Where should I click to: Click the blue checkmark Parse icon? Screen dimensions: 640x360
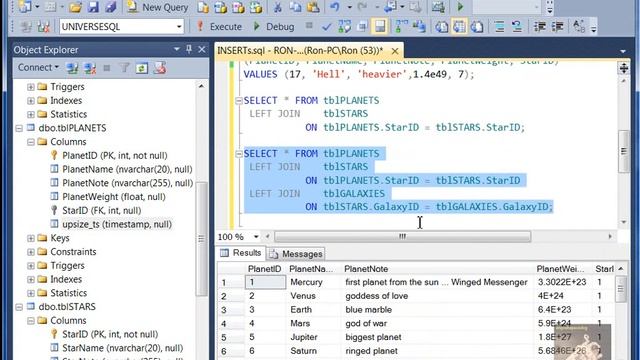(x=327, y=27)
